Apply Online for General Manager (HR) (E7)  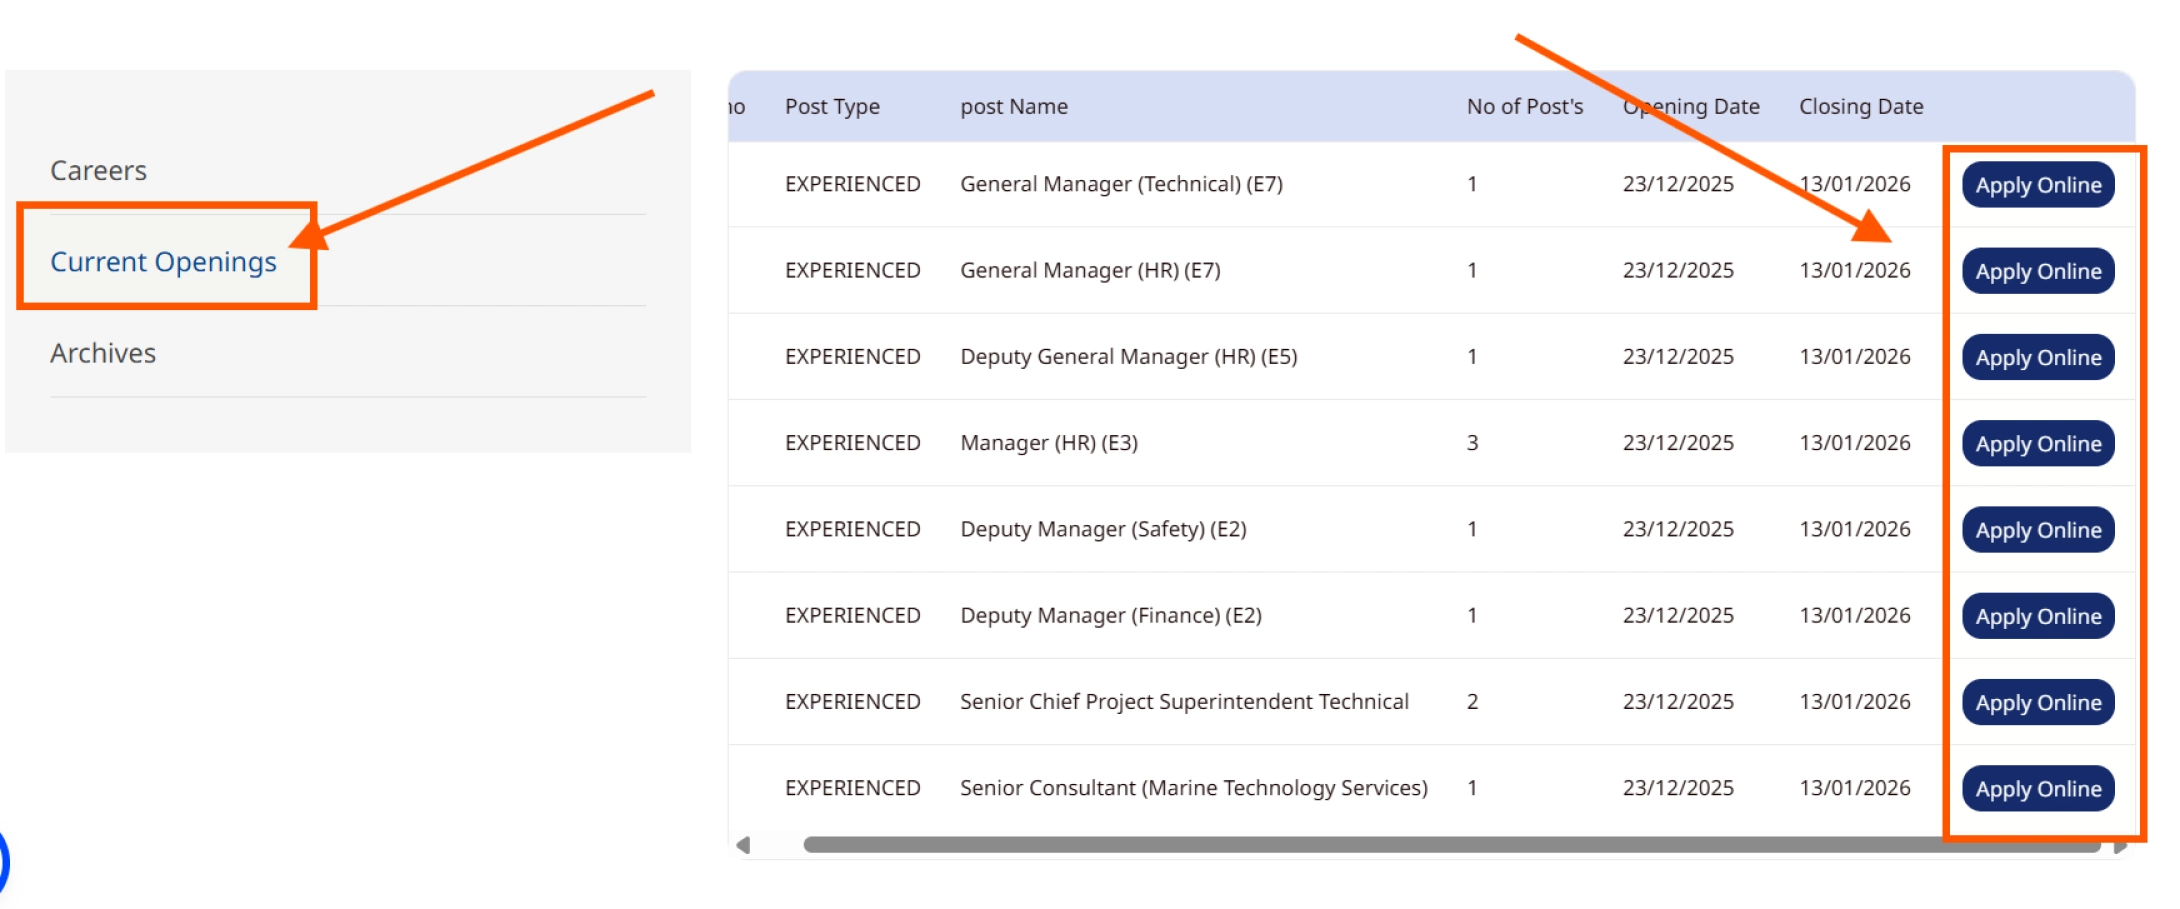(2037, 271)
